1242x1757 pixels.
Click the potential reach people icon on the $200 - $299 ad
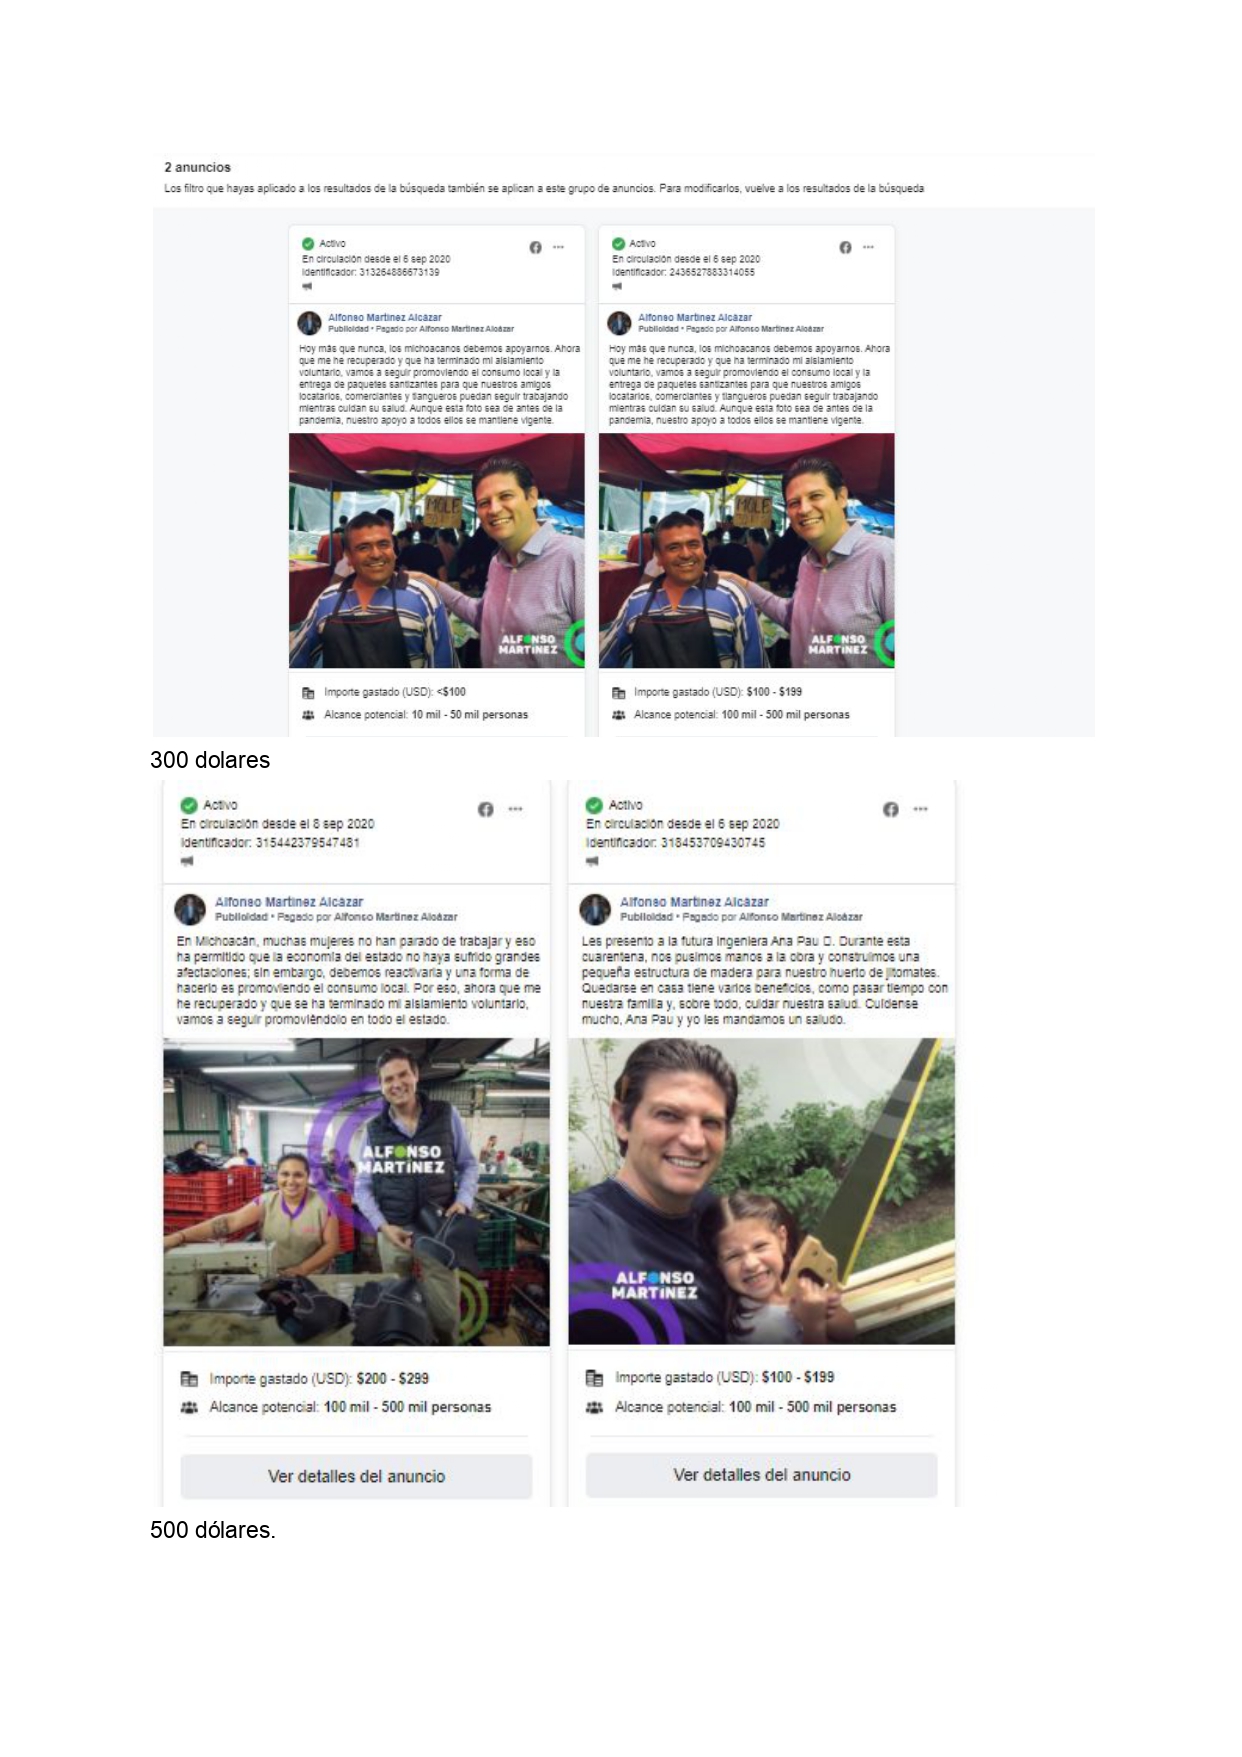pyautogui.click(x=189, y=1407)
